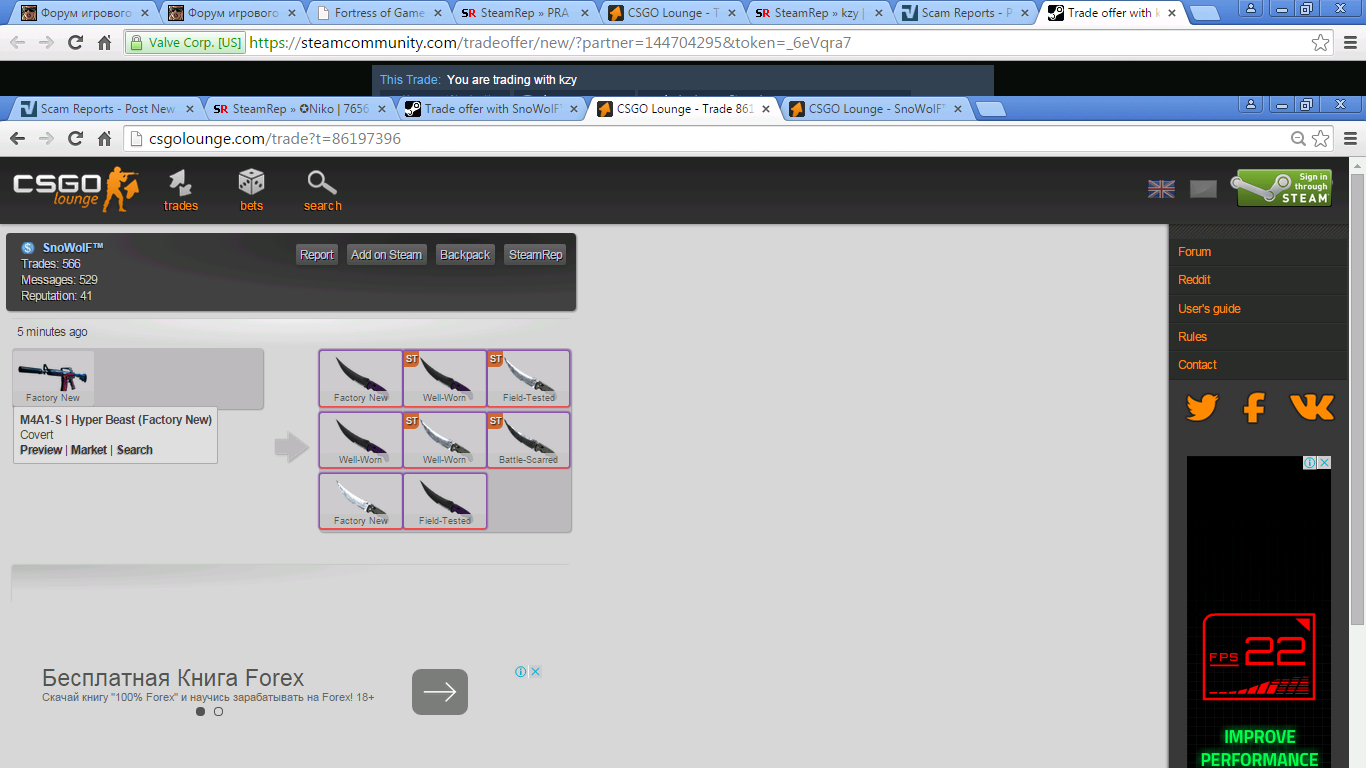Screen dimensions: 1366x768
Task: Open the SteamRep profile button
Action: pyautogui.click(x=535, y=255)
